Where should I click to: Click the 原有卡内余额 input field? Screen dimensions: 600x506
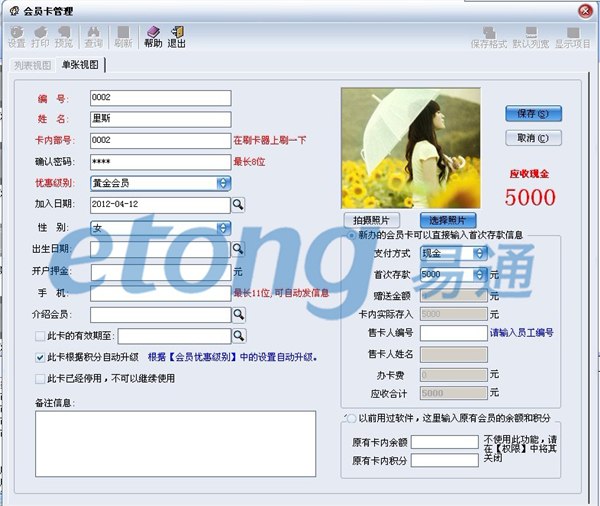click(445, 442)
